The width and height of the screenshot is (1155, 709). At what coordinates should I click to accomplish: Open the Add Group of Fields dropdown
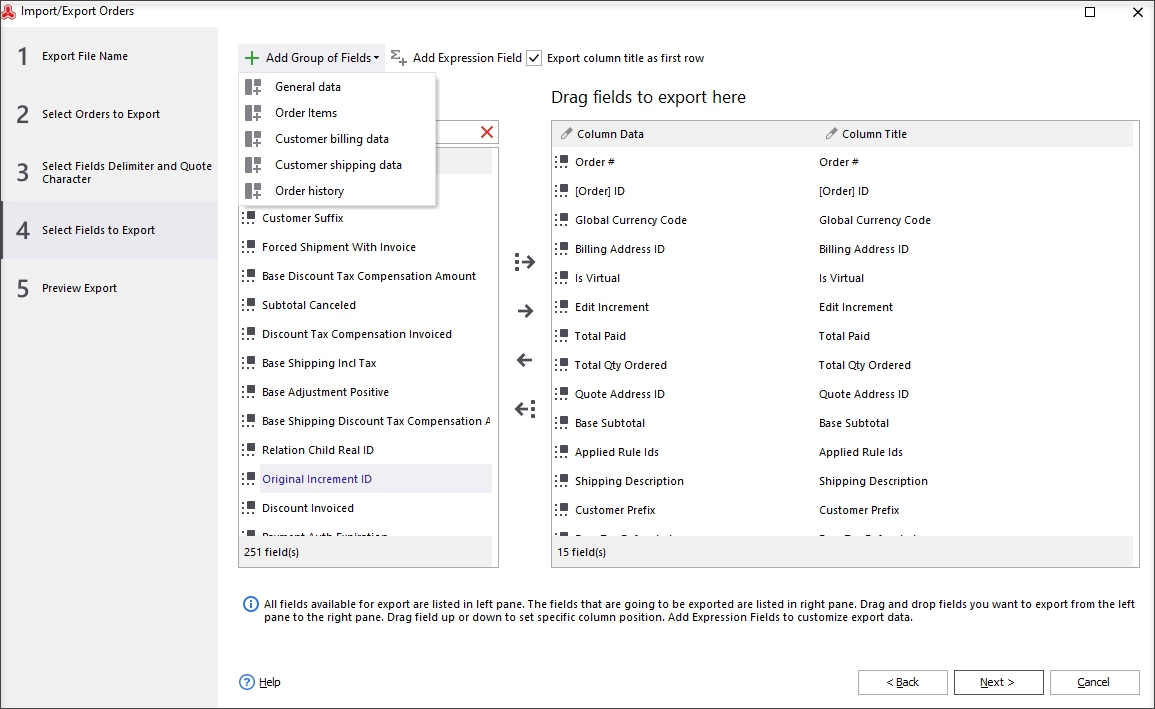[311, 57]
